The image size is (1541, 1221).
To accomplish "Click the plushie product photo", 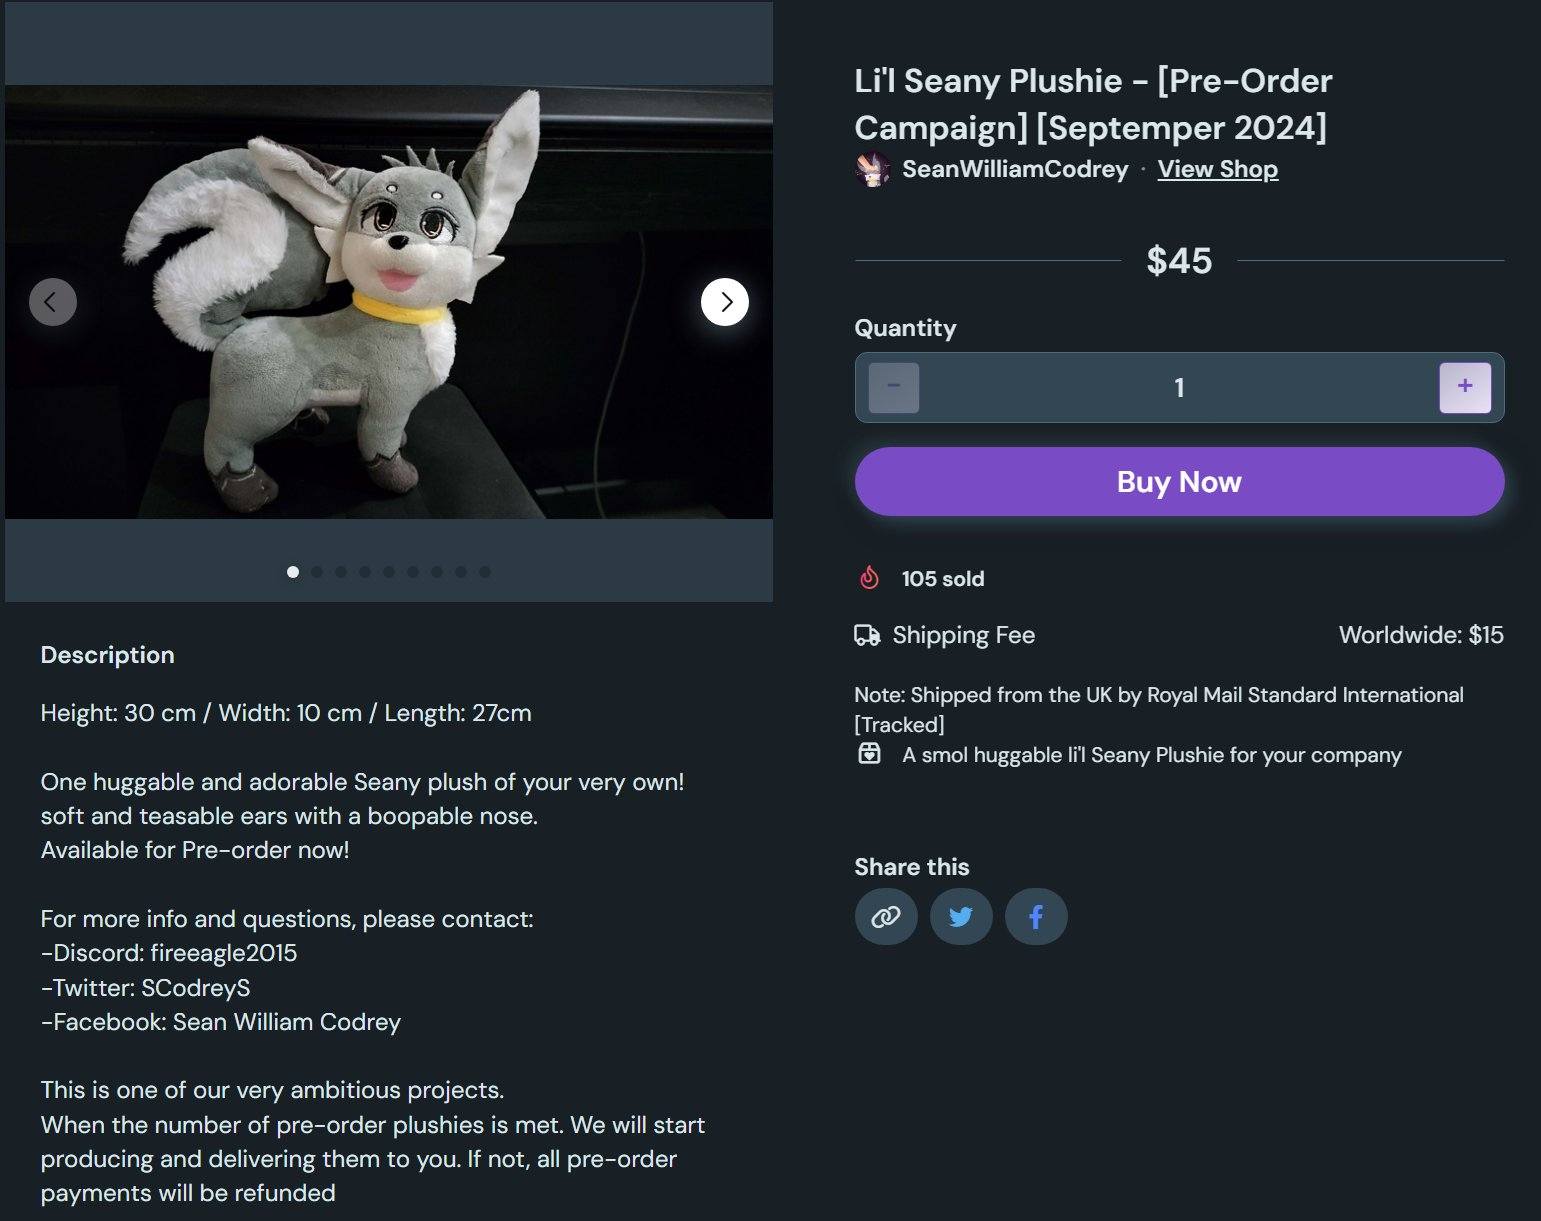I will [389, 302].
